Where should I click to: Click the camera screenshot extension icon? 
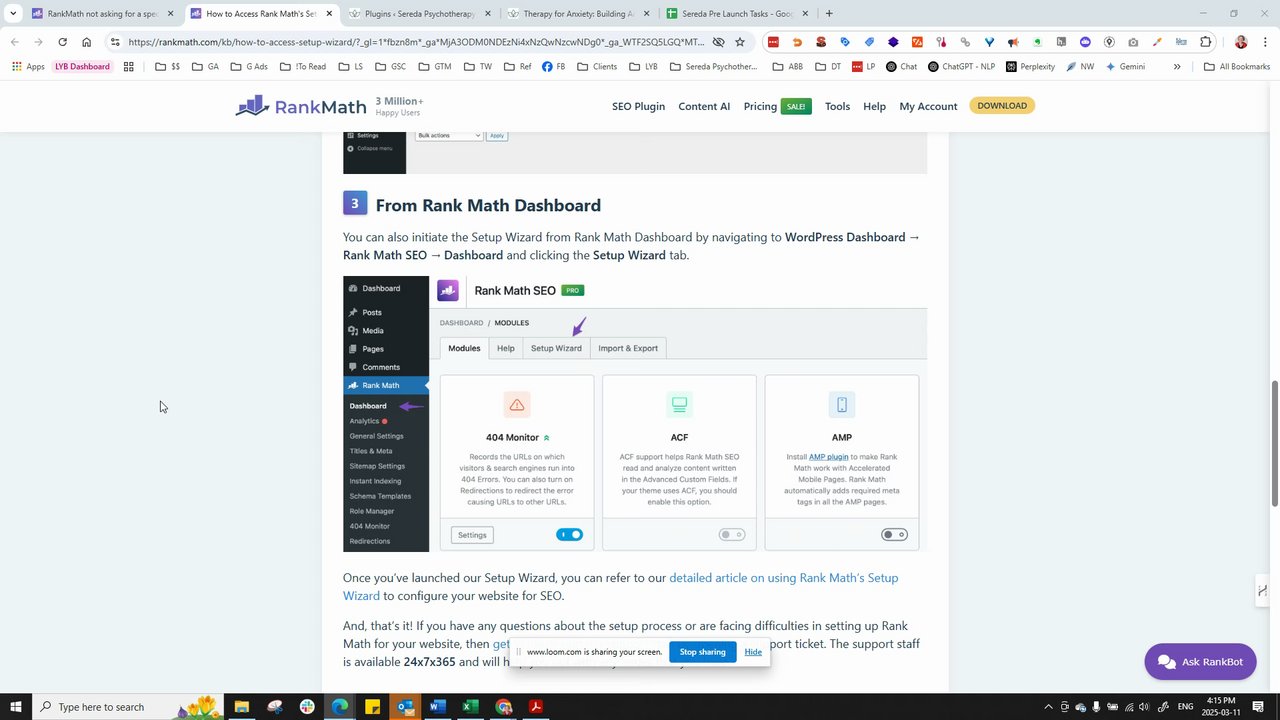click(x=1133, y=42)
